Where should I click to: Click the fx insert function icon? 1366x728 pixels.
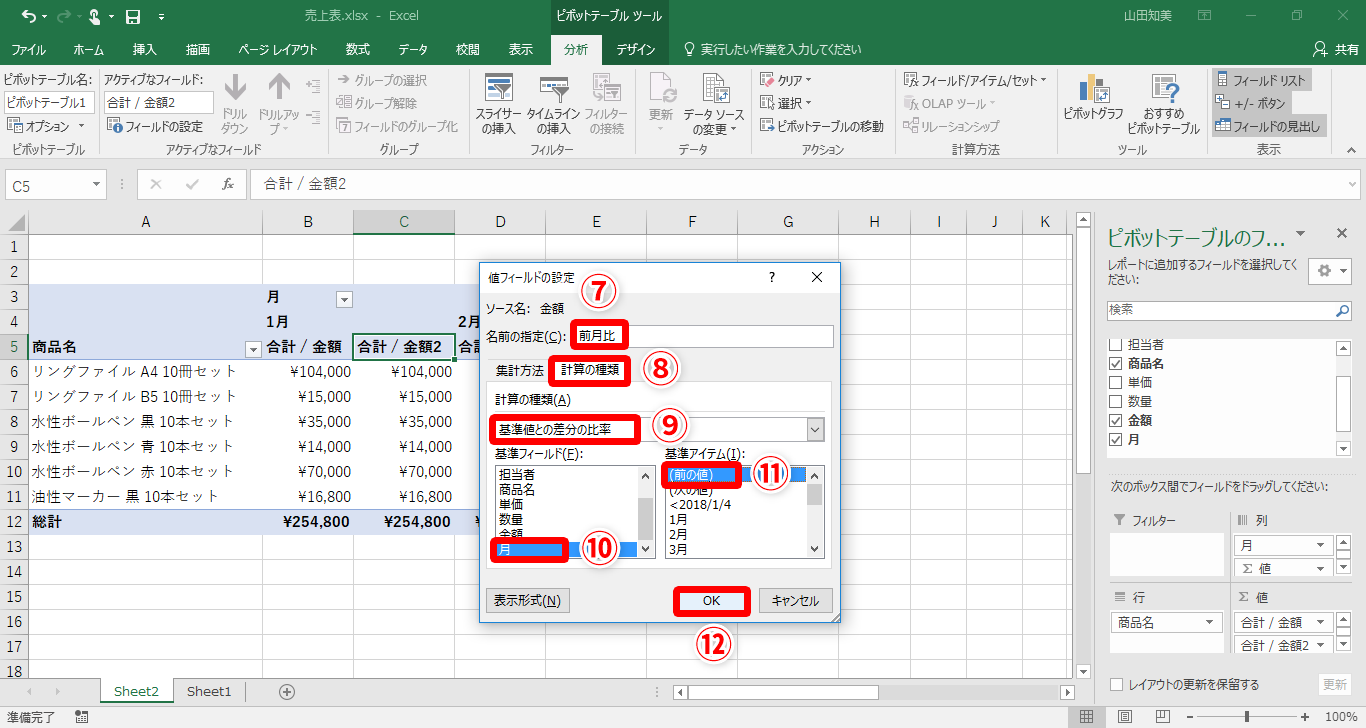point(228,184)
